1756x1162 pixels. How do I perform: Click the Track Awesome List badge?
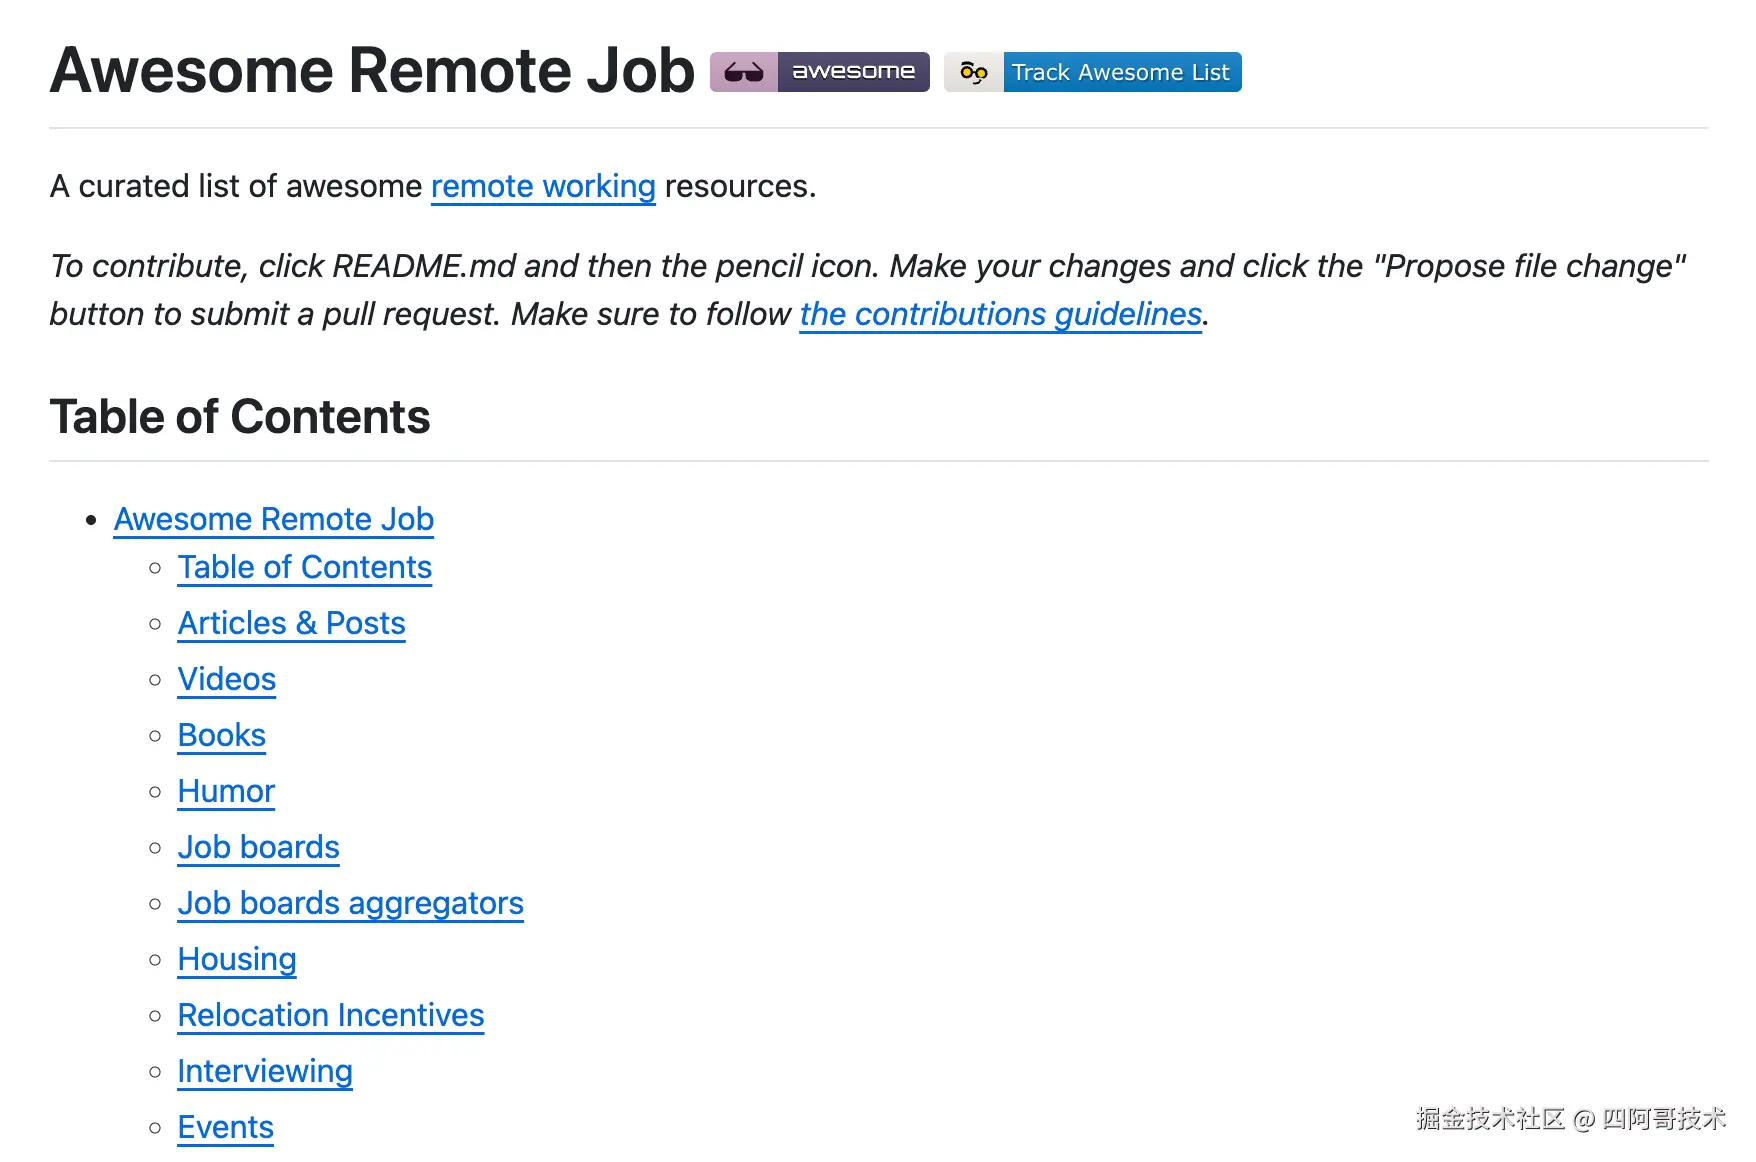[x=1120, y=72]
